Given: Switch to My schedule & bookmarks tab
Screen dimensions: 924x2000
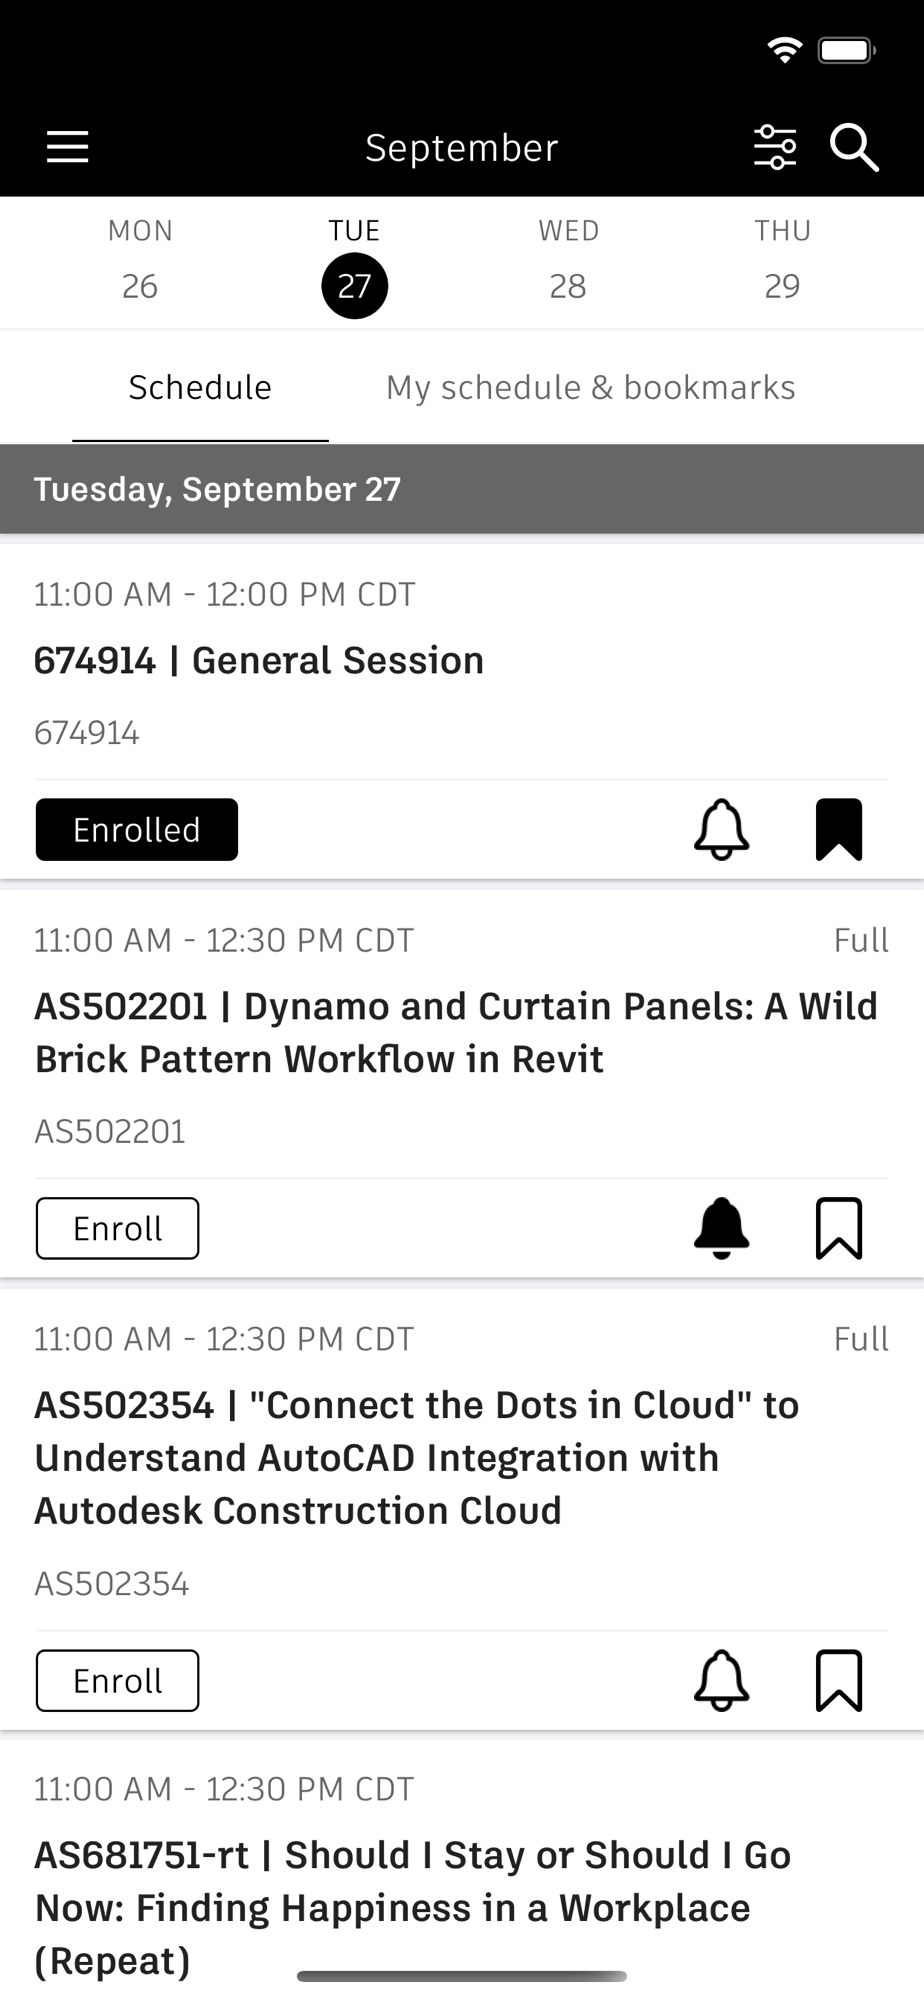Looking at the screenshot, I should [591, 387].
